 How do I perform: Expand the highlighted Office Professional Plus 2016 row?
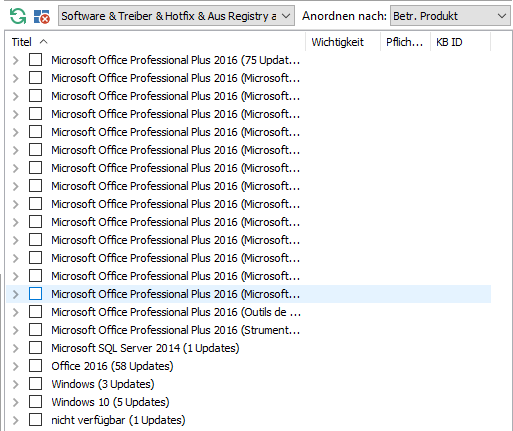(16, 294)
